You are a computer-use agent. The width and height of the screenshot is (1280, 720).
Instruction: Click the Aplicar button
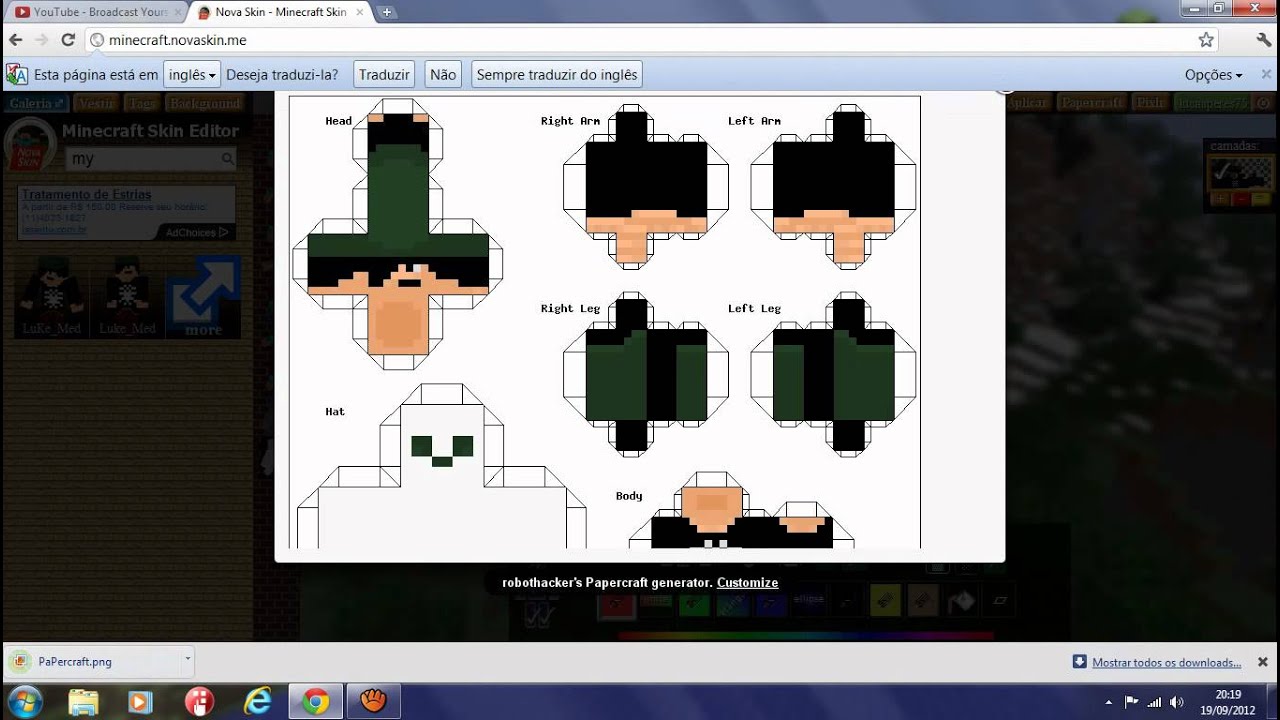(x=1027, y=103)
